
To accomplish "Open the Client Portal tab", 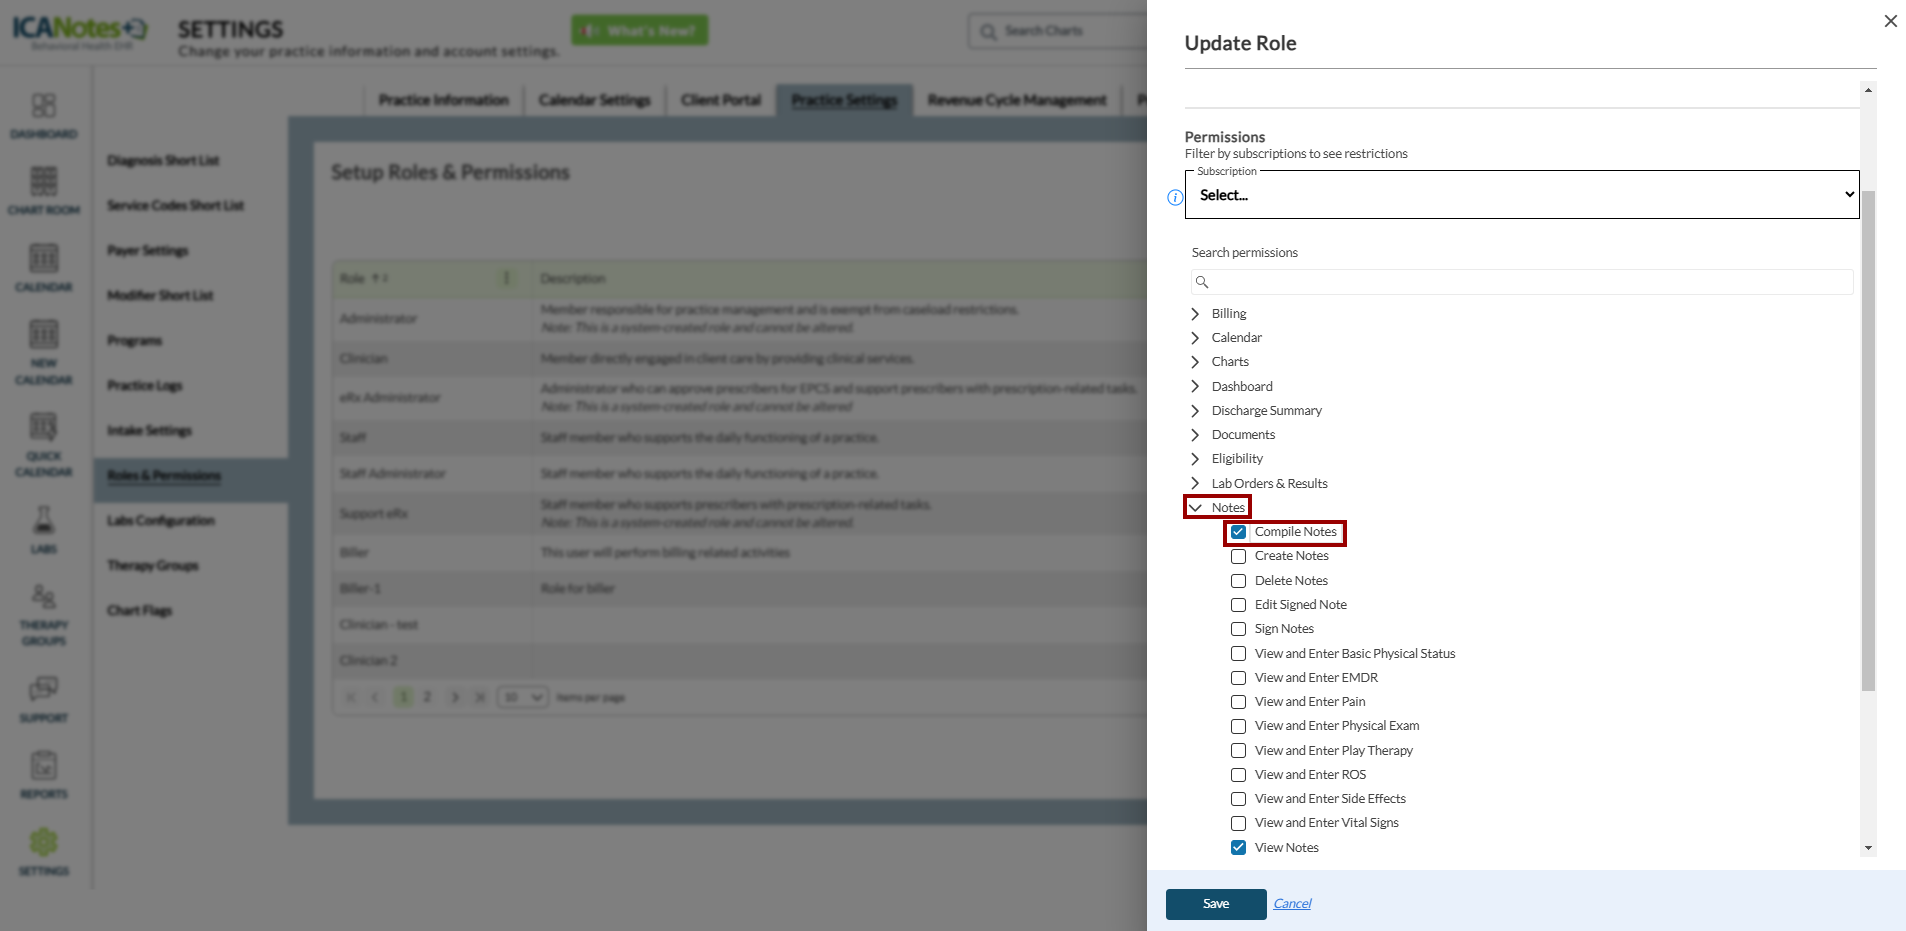I will [720, 100].
